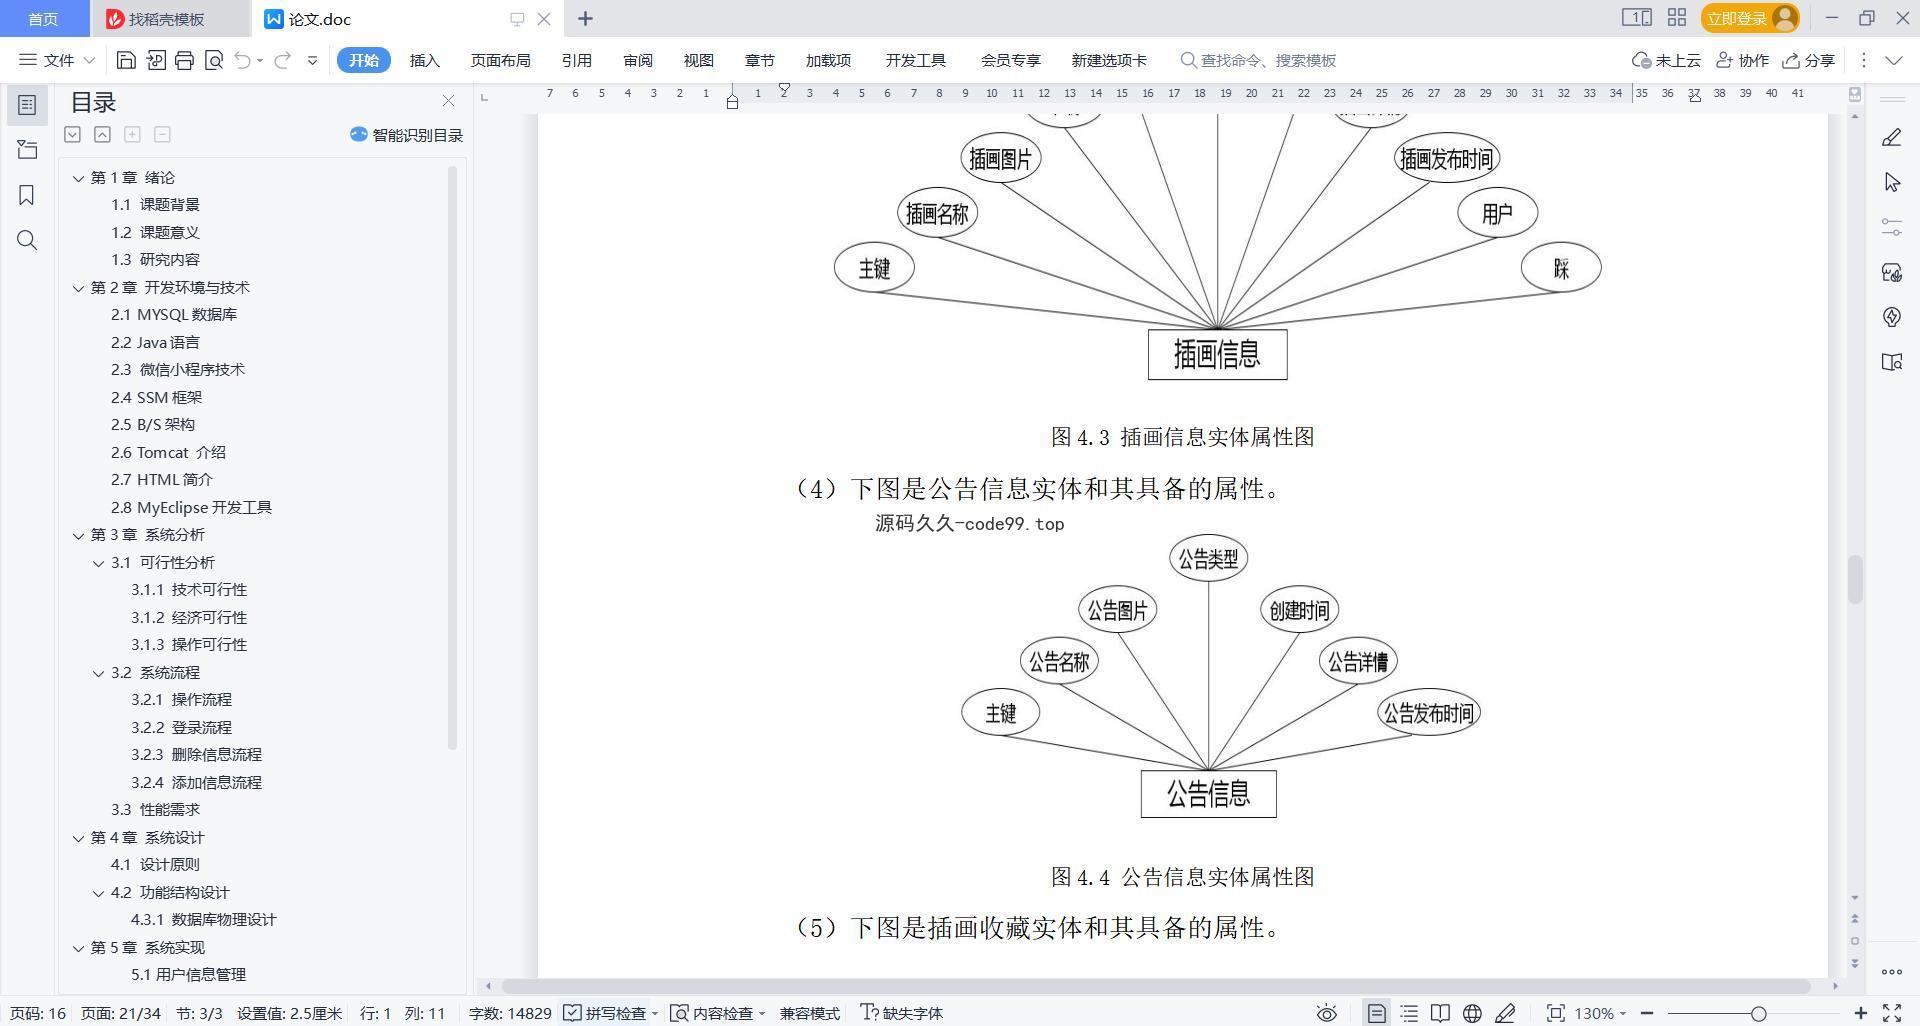The image size is (1920, 1026).
Task: Switch to the 找稻壳模板 tab
Action: tap(166, 19)
